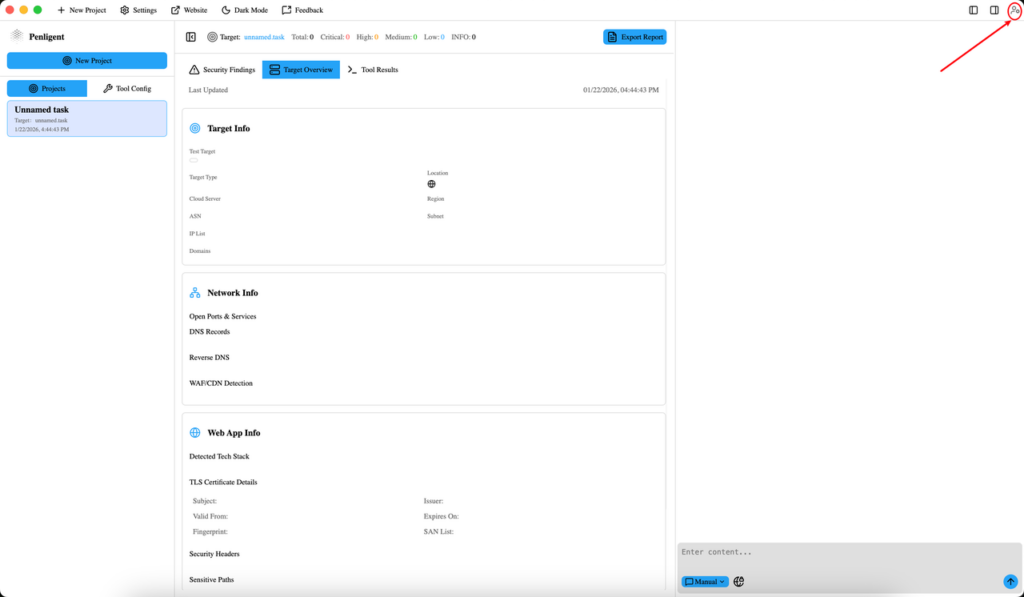Toggle the left sidebar panel icon
1024x597 pixels.
click(974, 10)
